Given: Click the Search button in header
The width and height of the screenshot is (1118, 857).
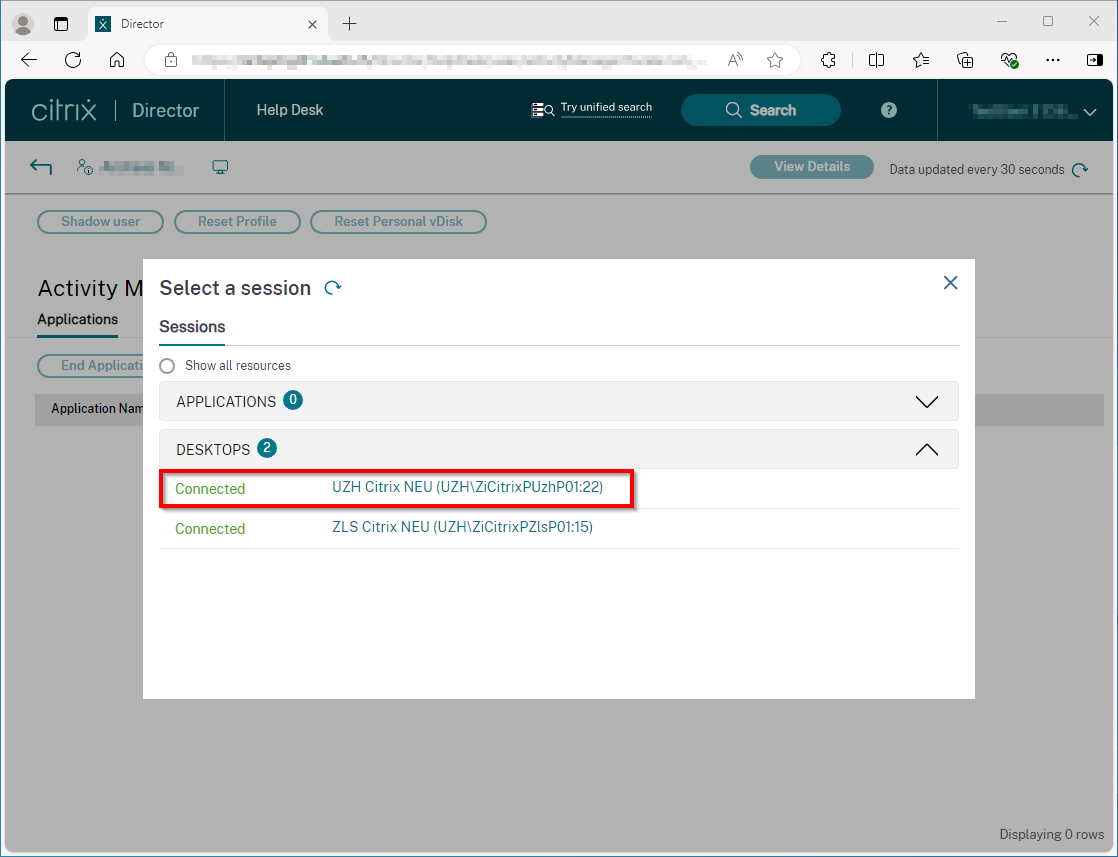Looking at the screenshot, I should point(760,110).
